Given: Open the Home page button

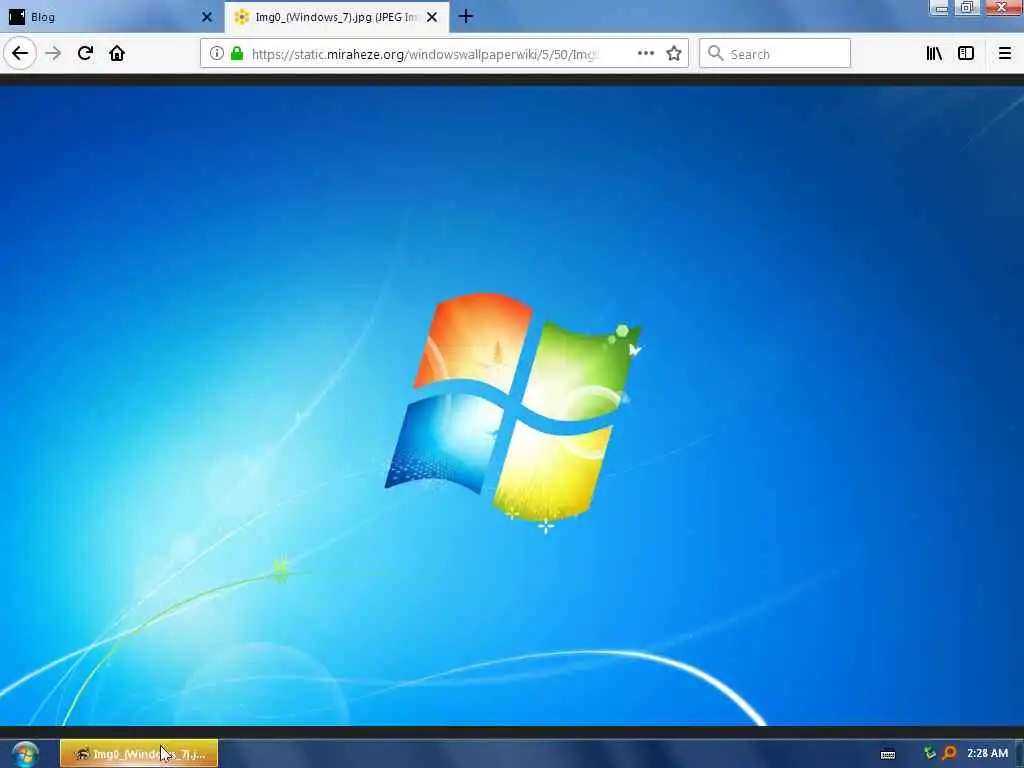Looking at the screenshot, I should click(117, 53).
